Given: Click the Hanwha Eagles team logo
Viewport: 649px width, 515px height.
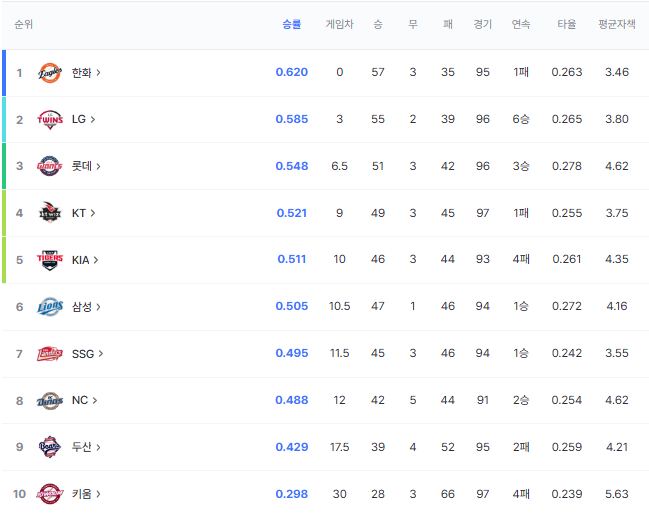Looking at the screenshot, I should tap(50, 73).
